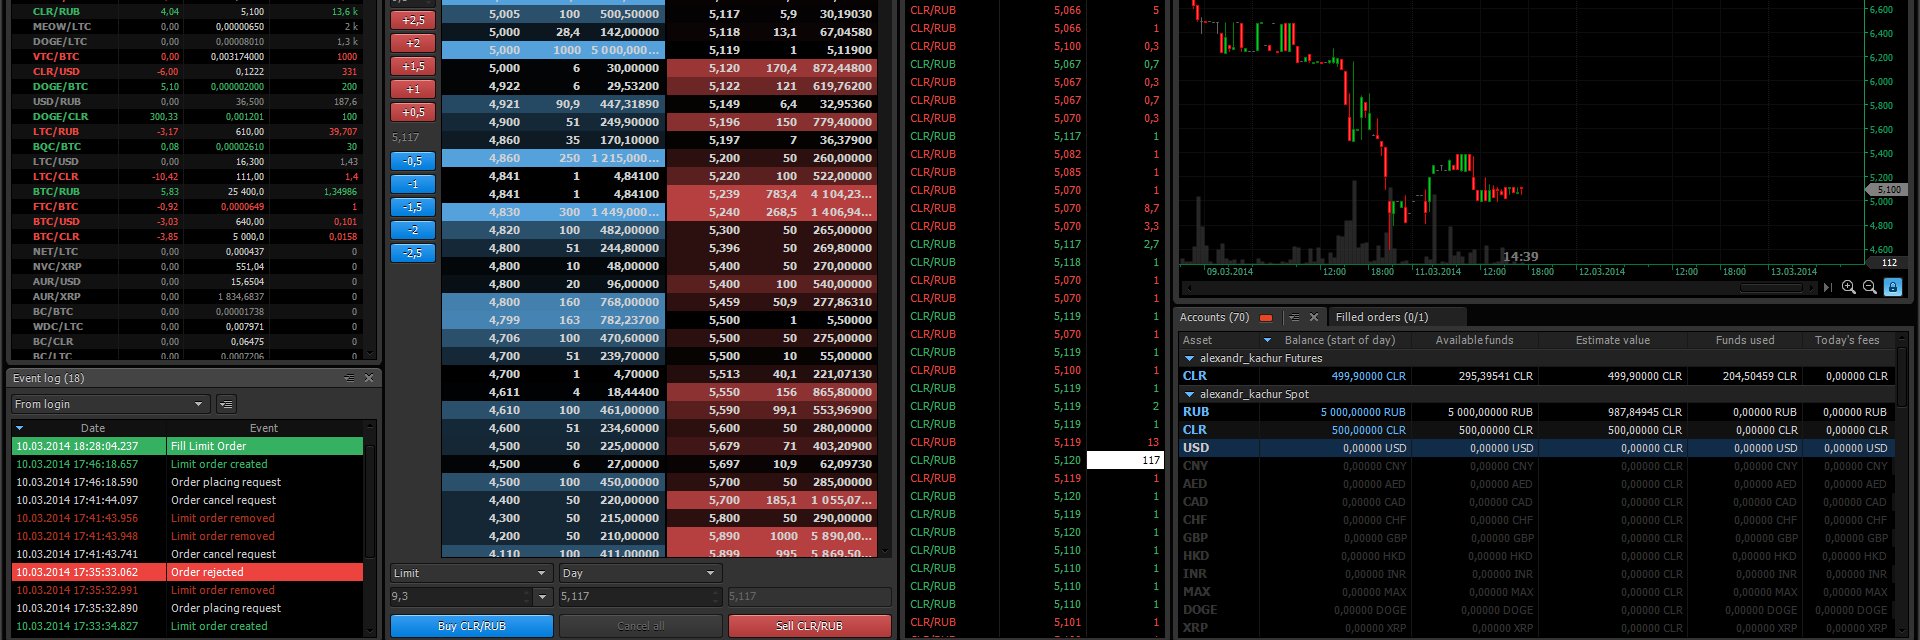
Task: Switch to the Accounts (70) tab
Action: click(1214, 317)
